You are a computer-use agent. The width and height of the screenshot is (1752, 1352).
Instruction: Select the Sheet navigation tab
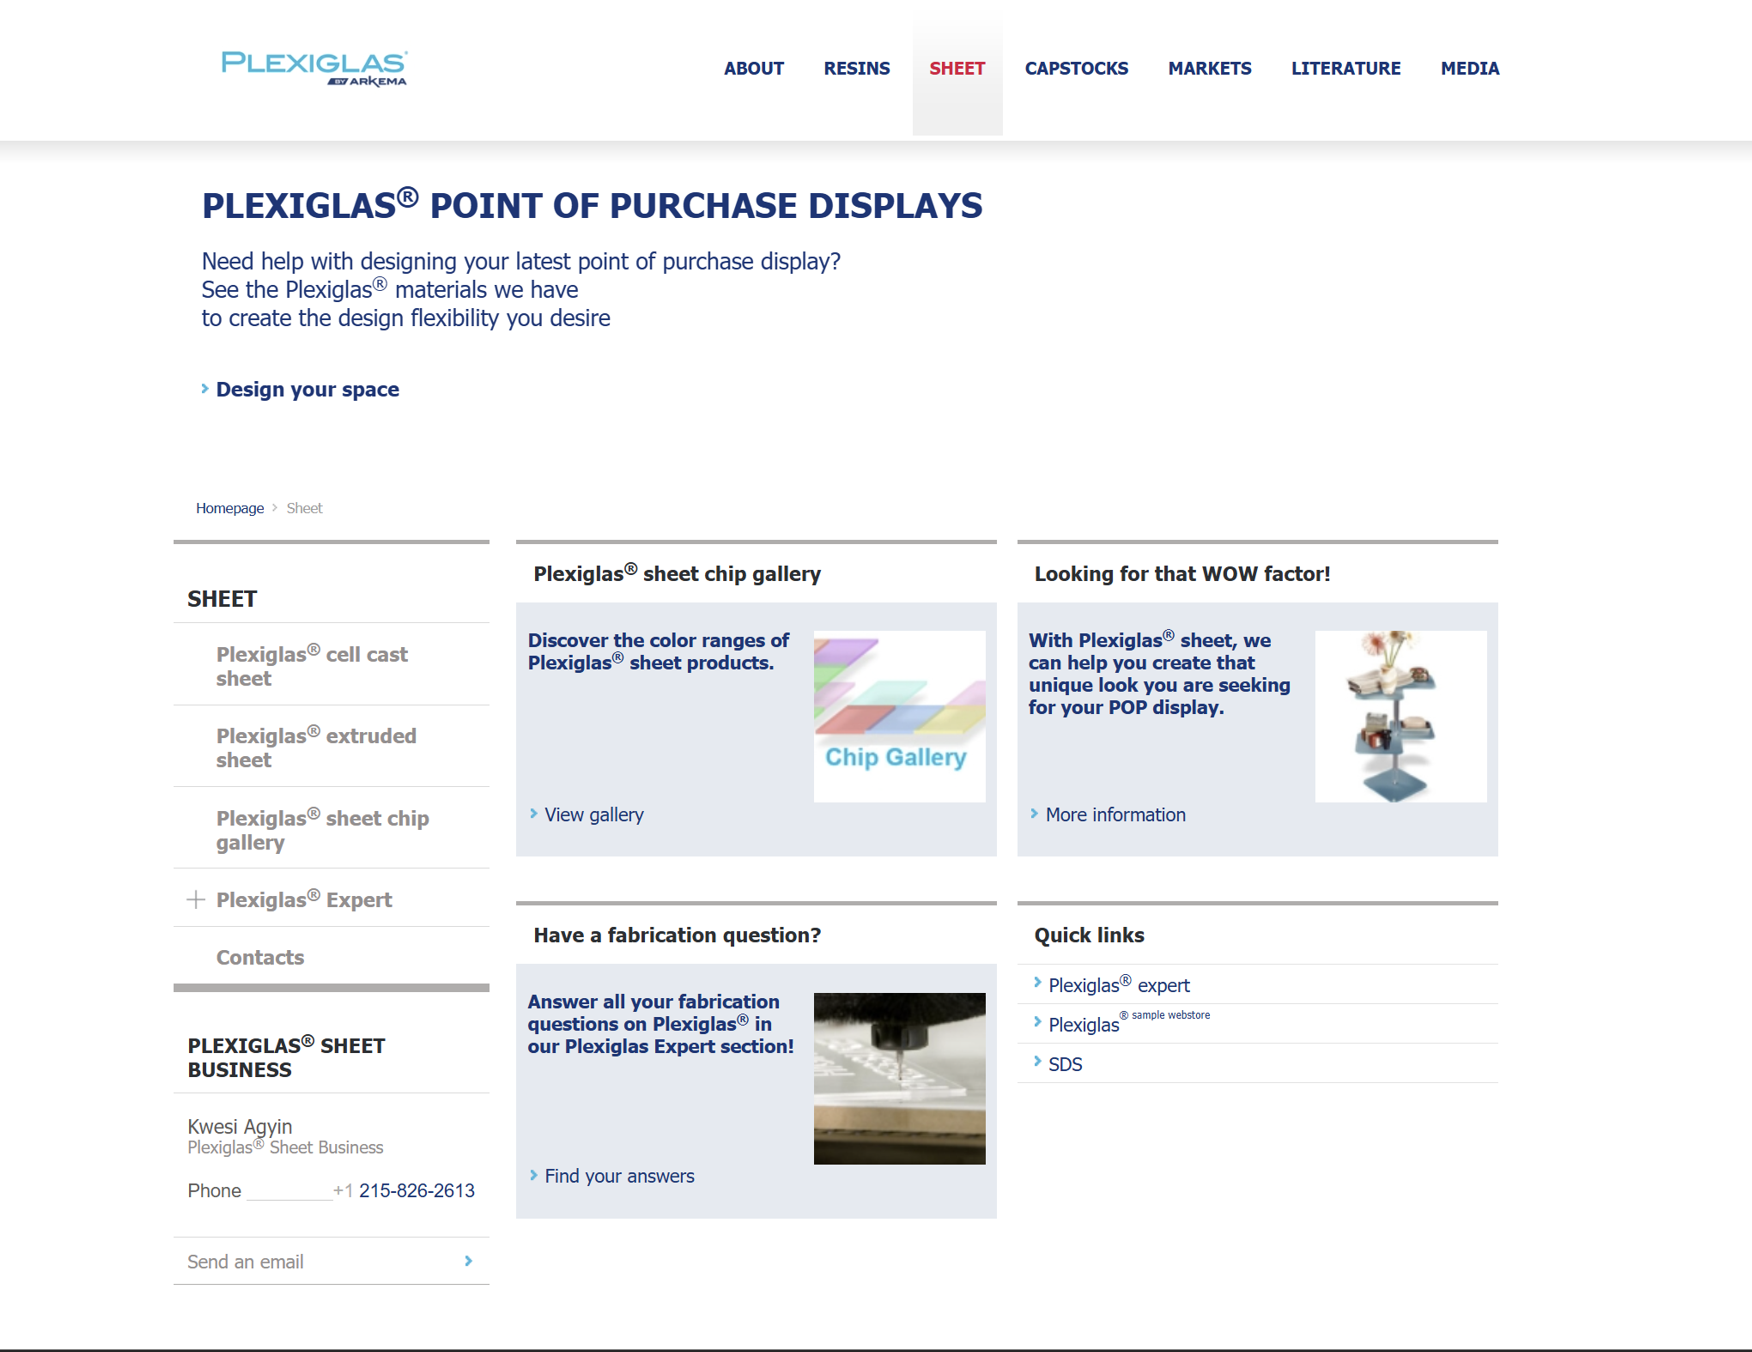[x=956, y=68]
